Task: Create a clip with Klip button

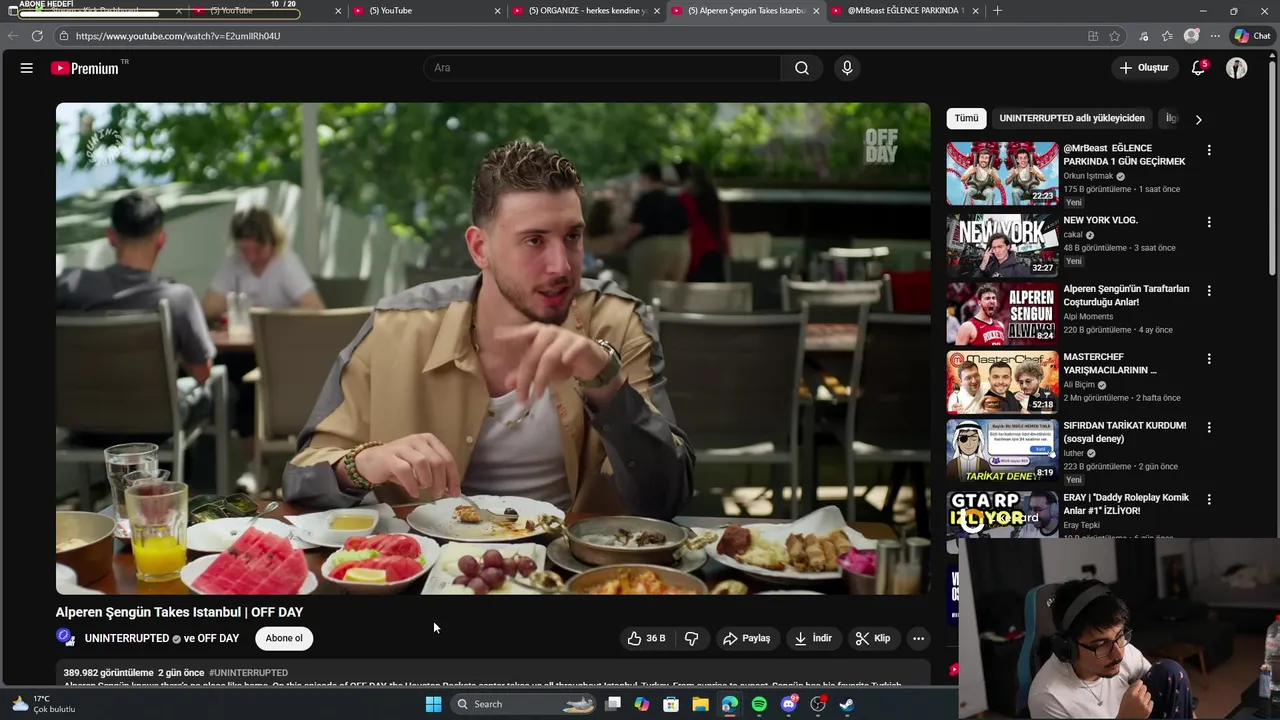Action: point(873,638)
